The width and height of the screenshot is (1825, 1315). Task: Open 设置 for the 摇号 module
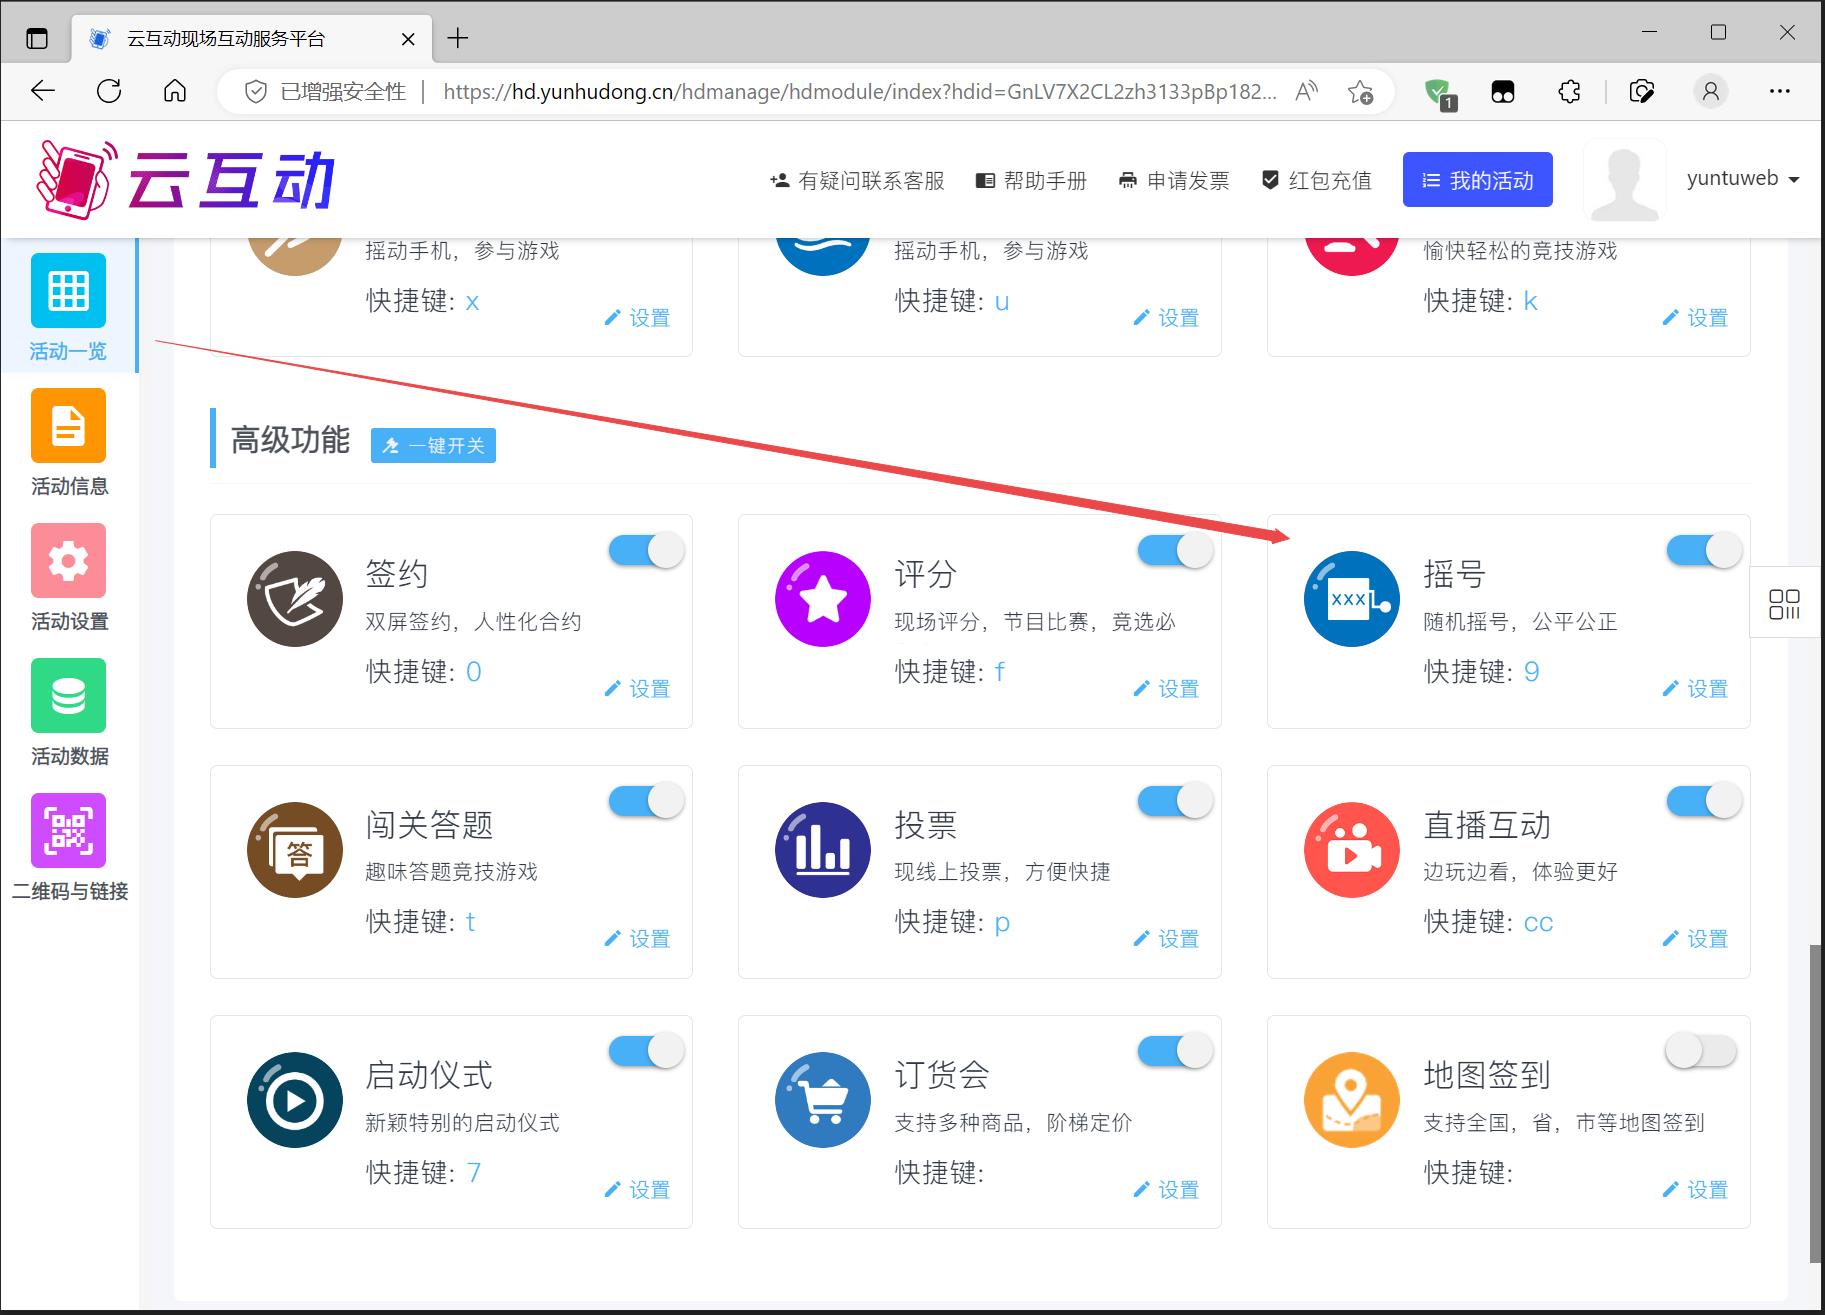1695,688
